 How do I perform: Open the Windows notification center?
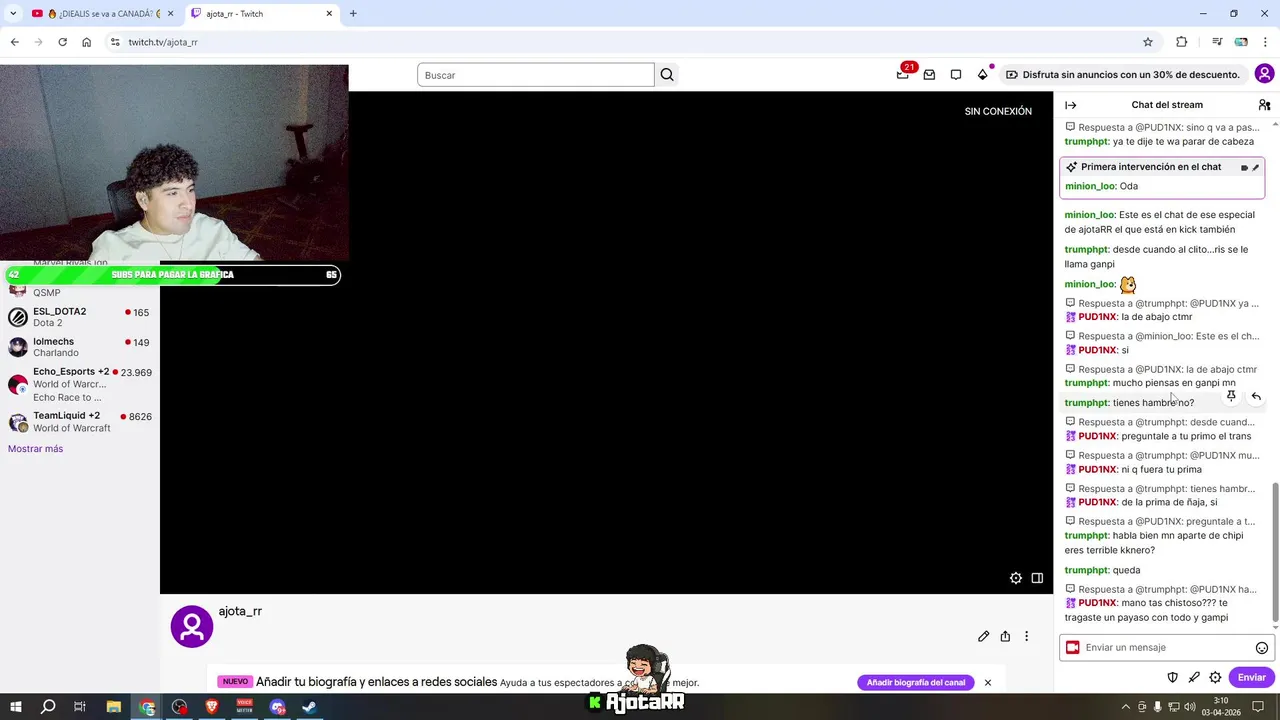click(1260, 707)
